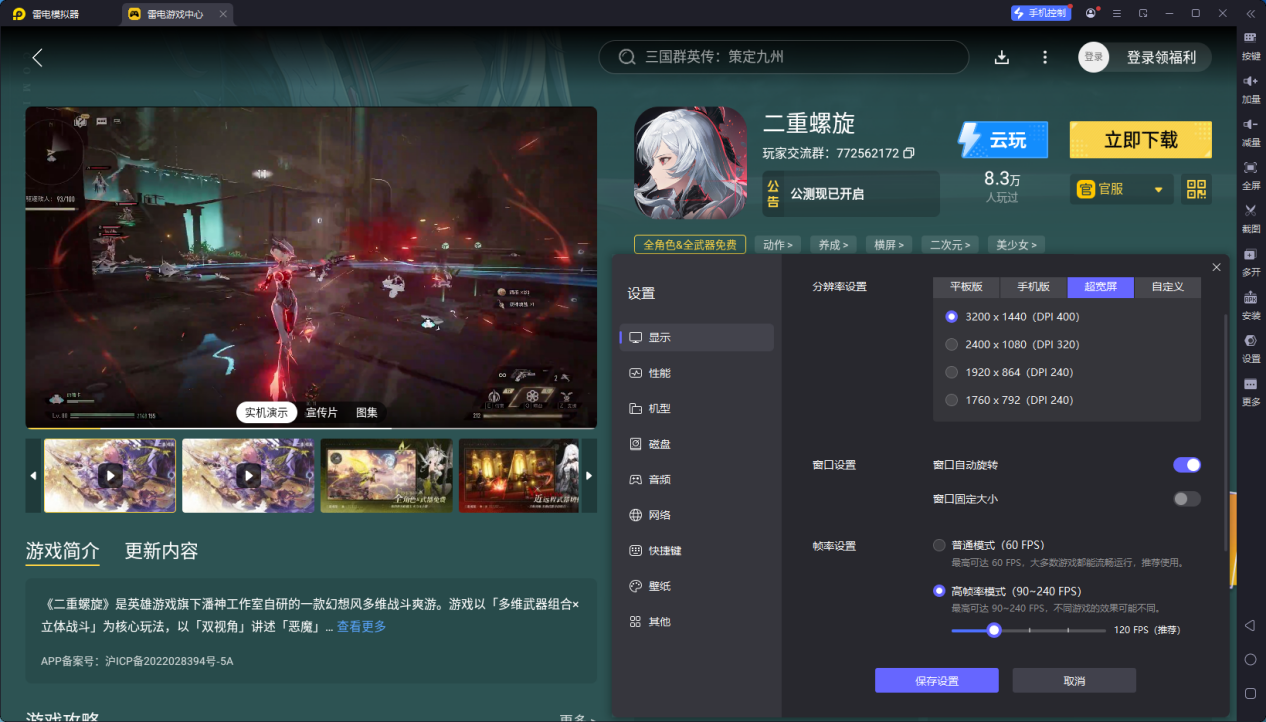The height and width of the screenshot is (722, 1266).
Task: Expand the 美少女 tag chevron
Action: (x=1035, y=245)
